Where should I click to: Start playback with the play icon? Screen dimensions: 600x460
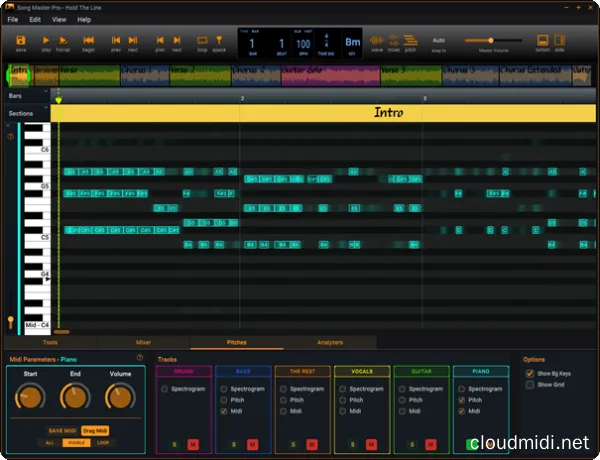pyautogui.click(x=46, y=41)
